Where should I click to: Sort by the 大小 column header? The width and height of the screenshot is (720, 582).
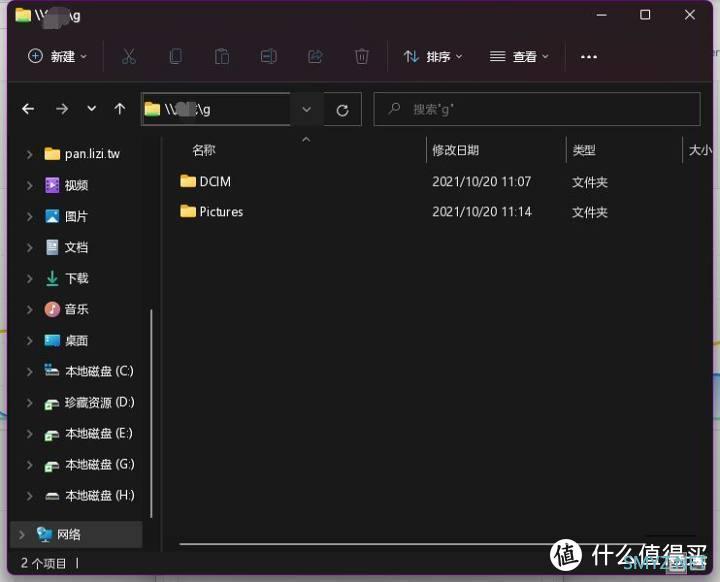[x=700, y=150]
